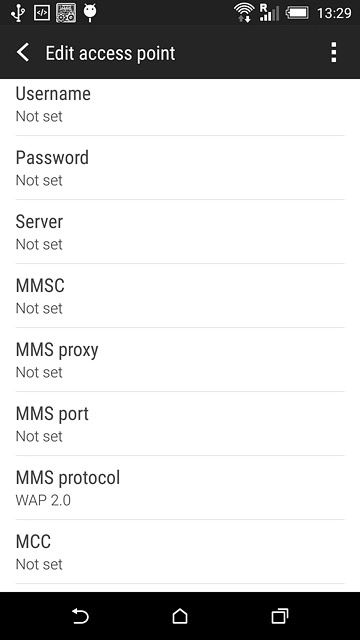Tap the QR code notification icon
Image resolution: width=360 pixels, height=640 pixels.
(x=66, y=13)
